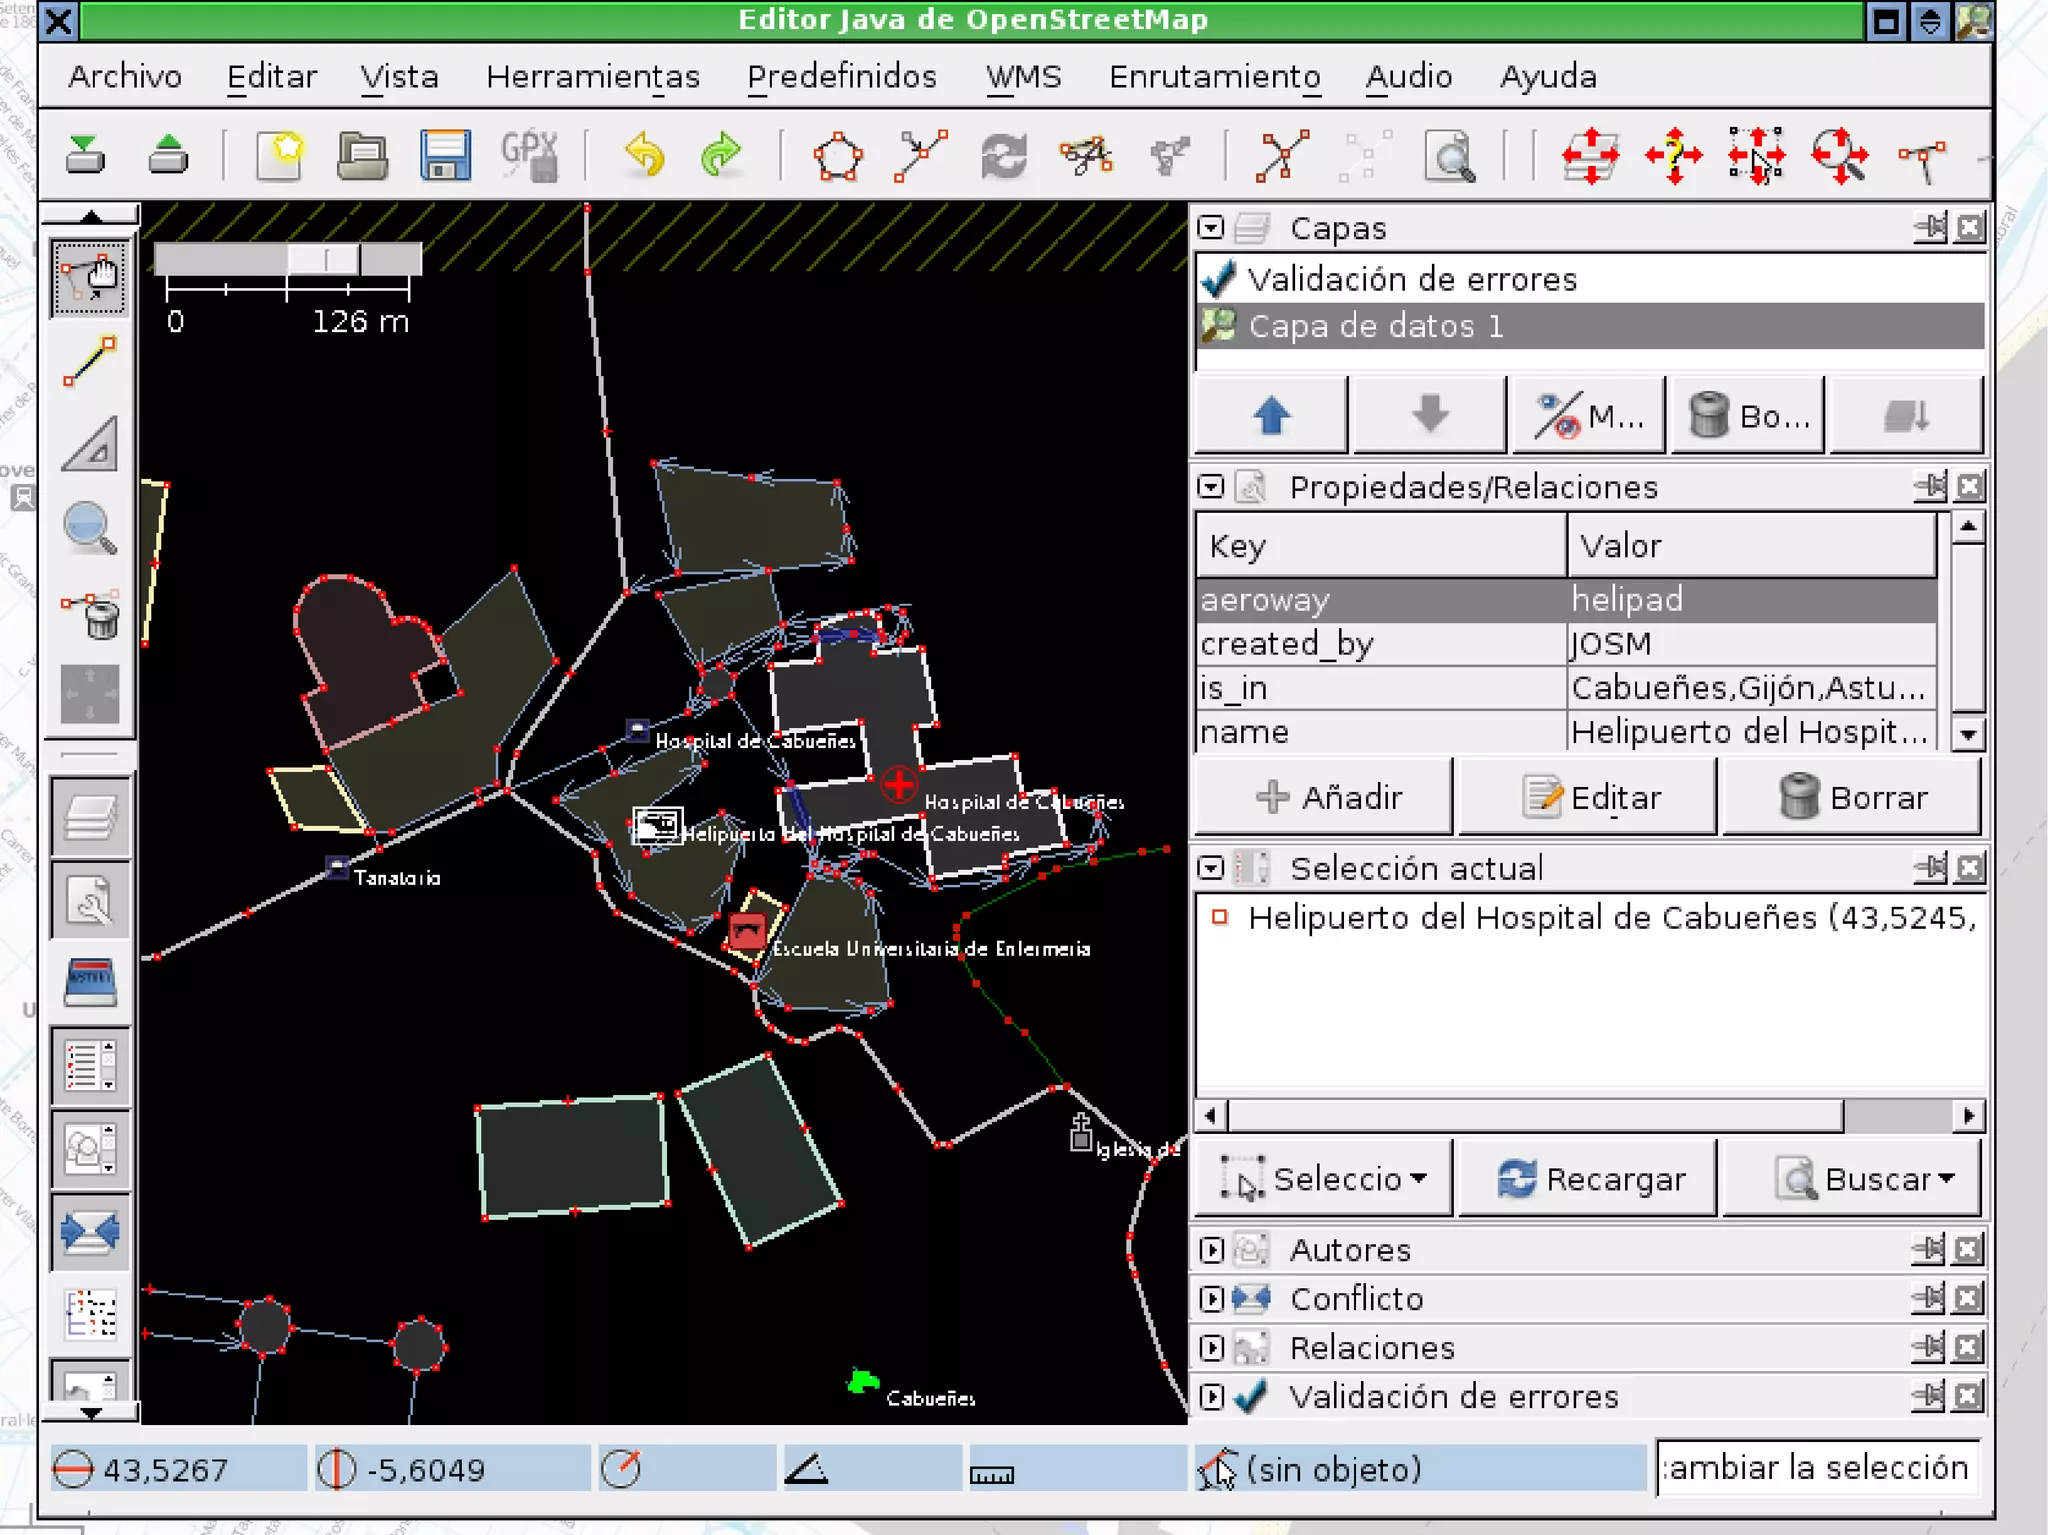Click the Undo arrow icon

(x=644, y=155)
